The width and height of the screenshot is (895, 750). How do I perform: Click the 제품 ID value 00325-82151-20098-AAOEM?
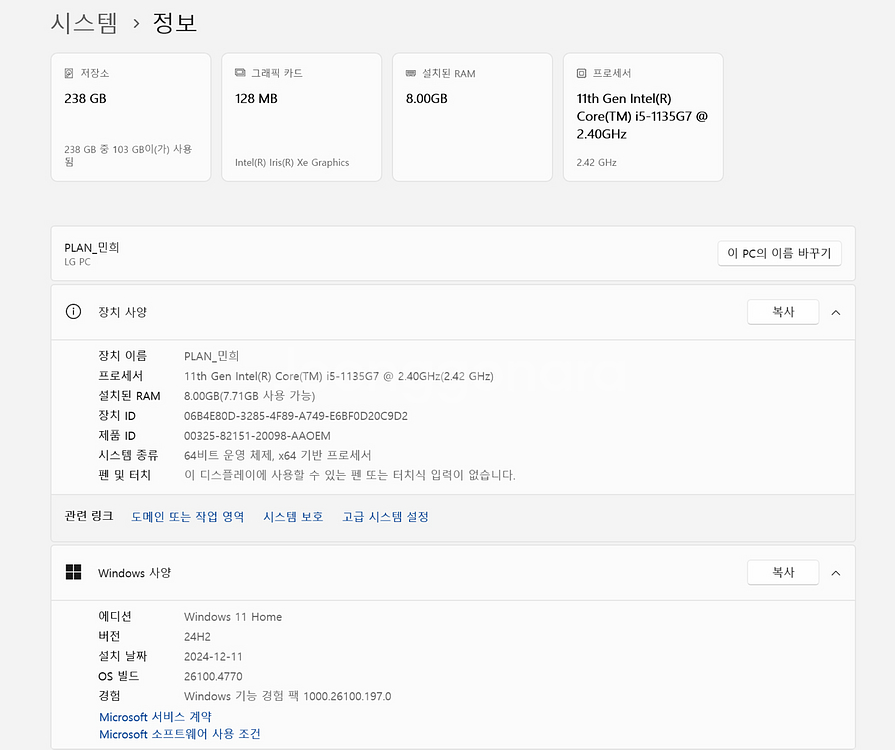pos(257,436)
